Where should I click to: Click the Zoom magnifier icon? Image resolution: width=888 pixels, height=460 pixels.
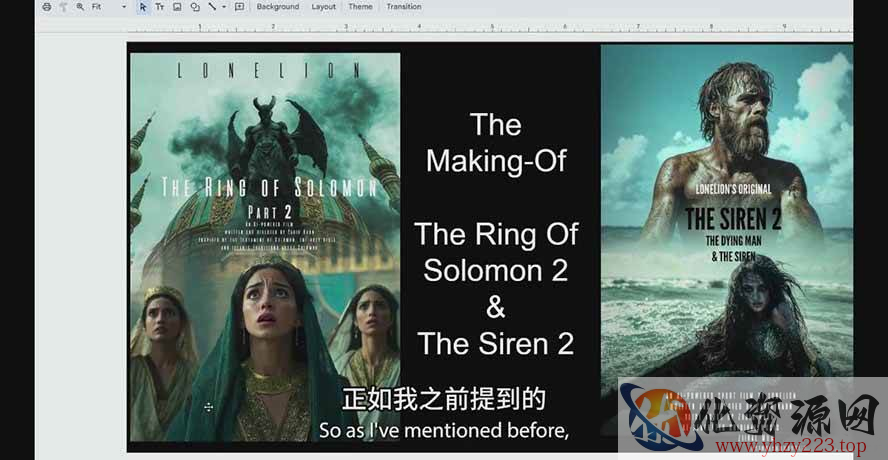click(x=80, y=7)
